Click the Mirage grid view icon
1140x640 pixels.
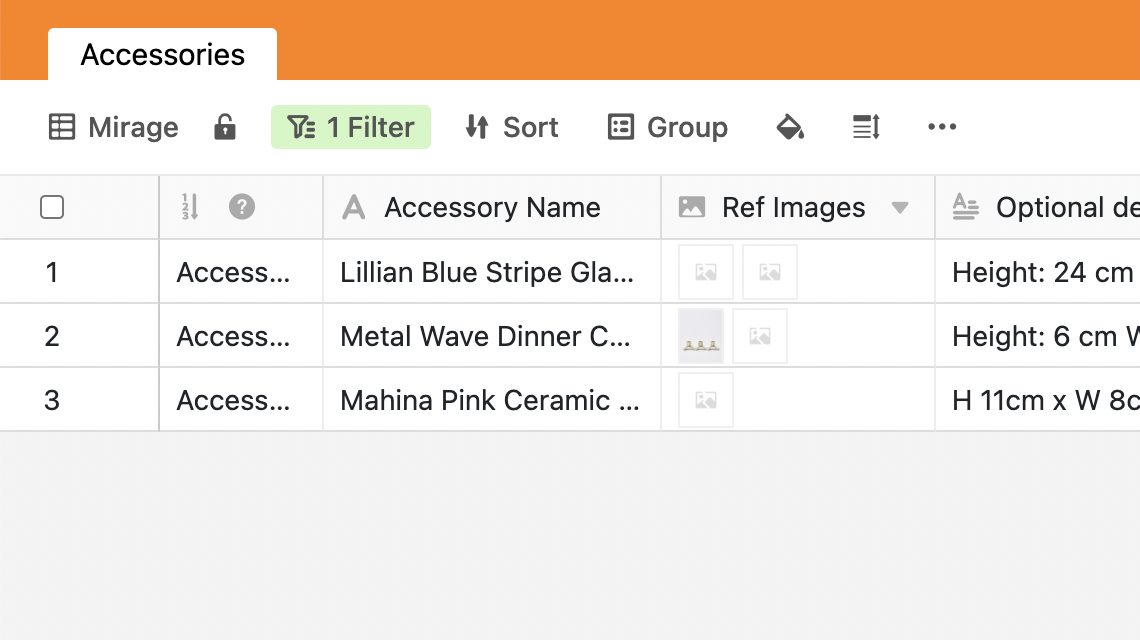click(62, 127)
